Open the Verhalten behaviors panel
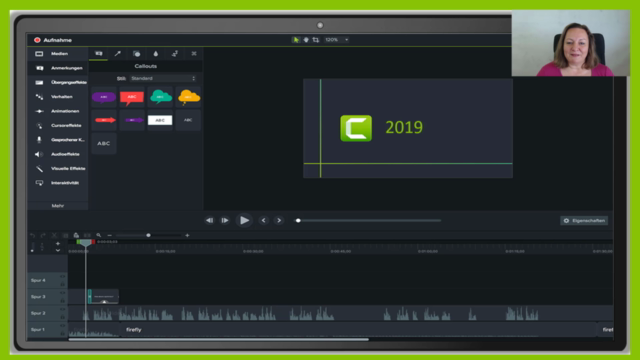This screenshot has width=640, height=360. click(58, 97)
